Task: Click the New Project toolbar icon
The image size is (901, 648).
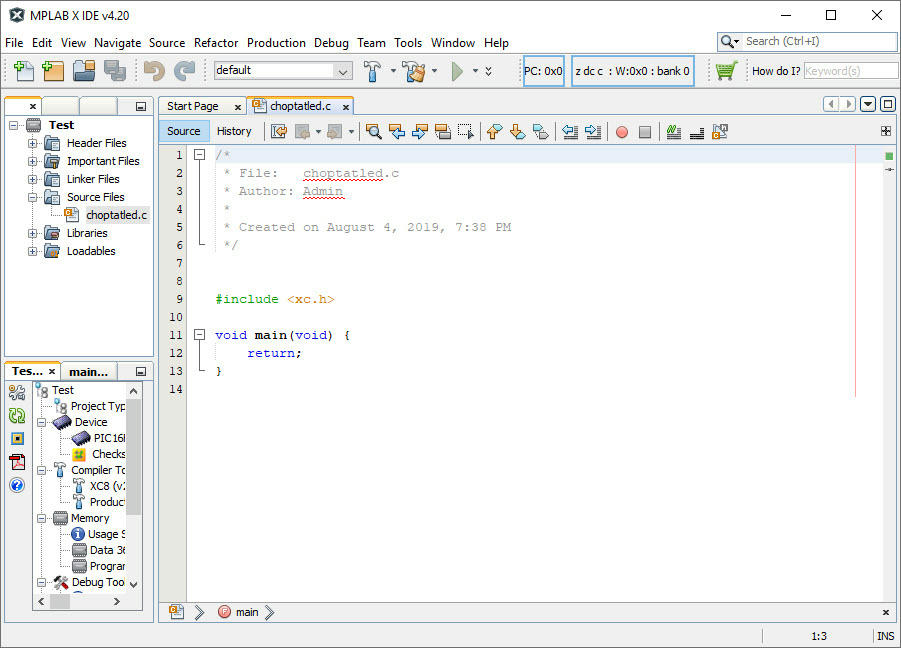Action: (x=53, y=71)
